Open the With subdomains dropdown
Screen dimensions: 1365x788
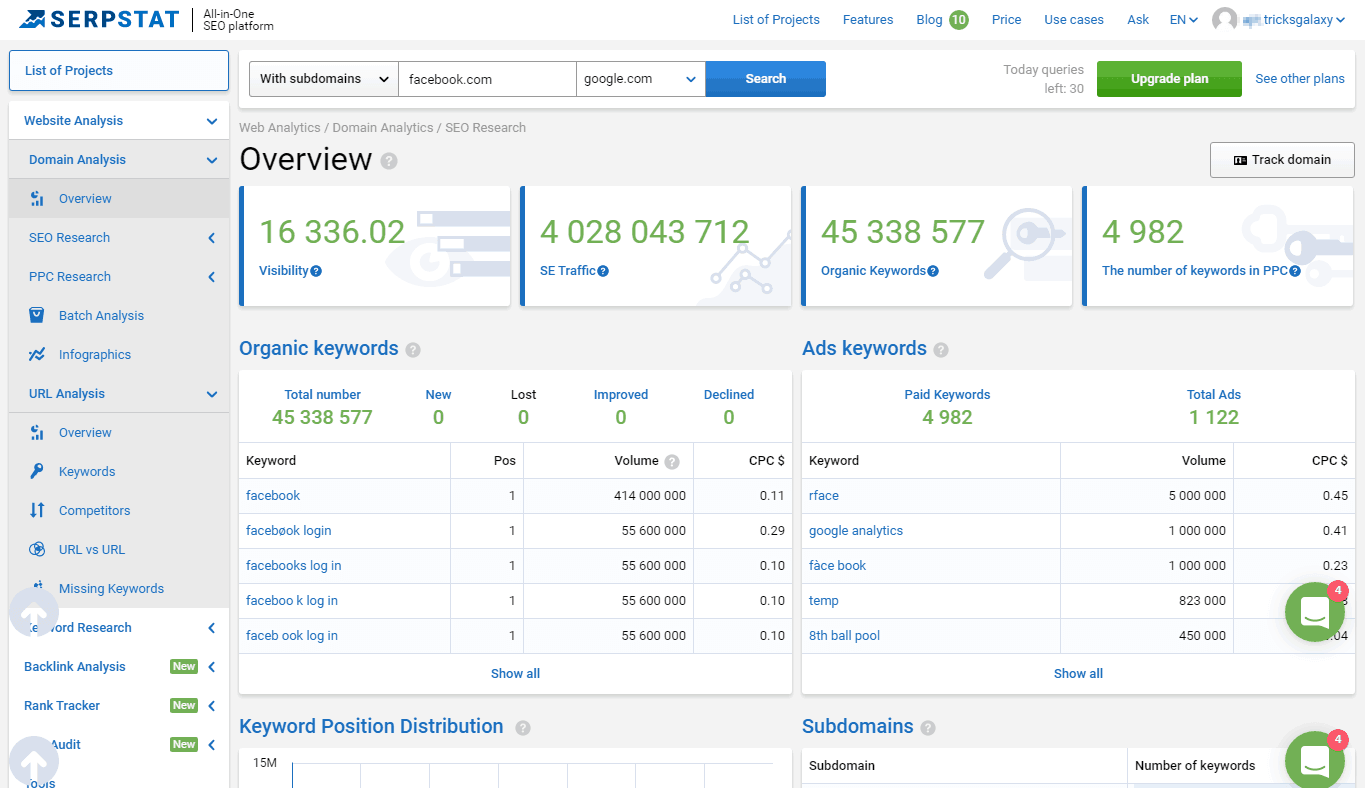tap(324, 79)
